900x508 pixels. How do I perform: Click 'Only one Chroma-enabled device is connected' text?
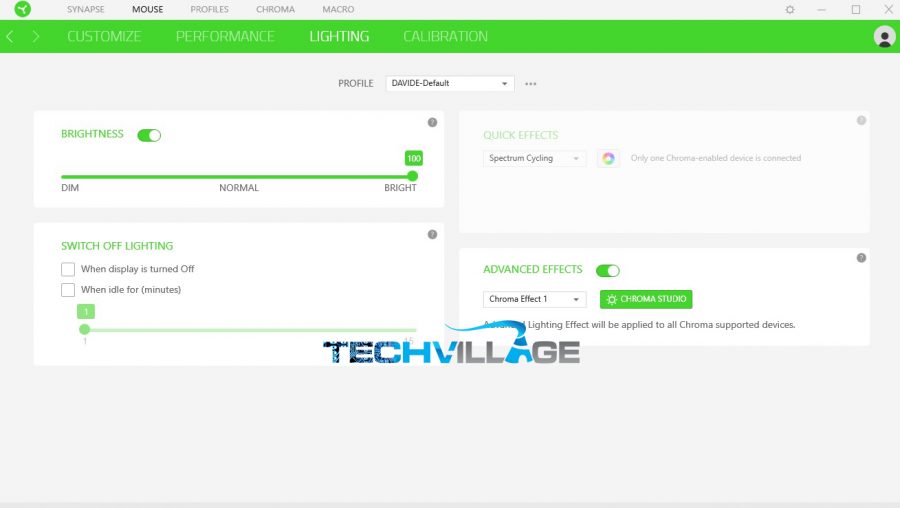pos(716,158)
